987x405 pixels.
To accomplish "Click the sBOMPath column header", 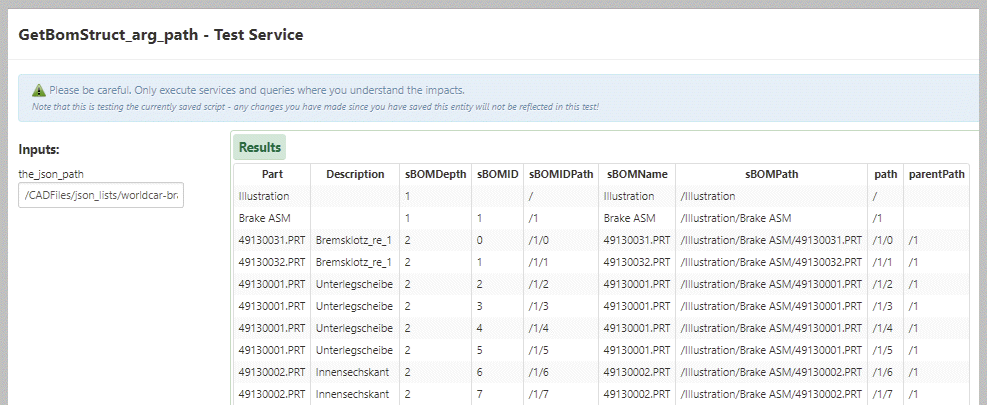I will pos(770,174).
